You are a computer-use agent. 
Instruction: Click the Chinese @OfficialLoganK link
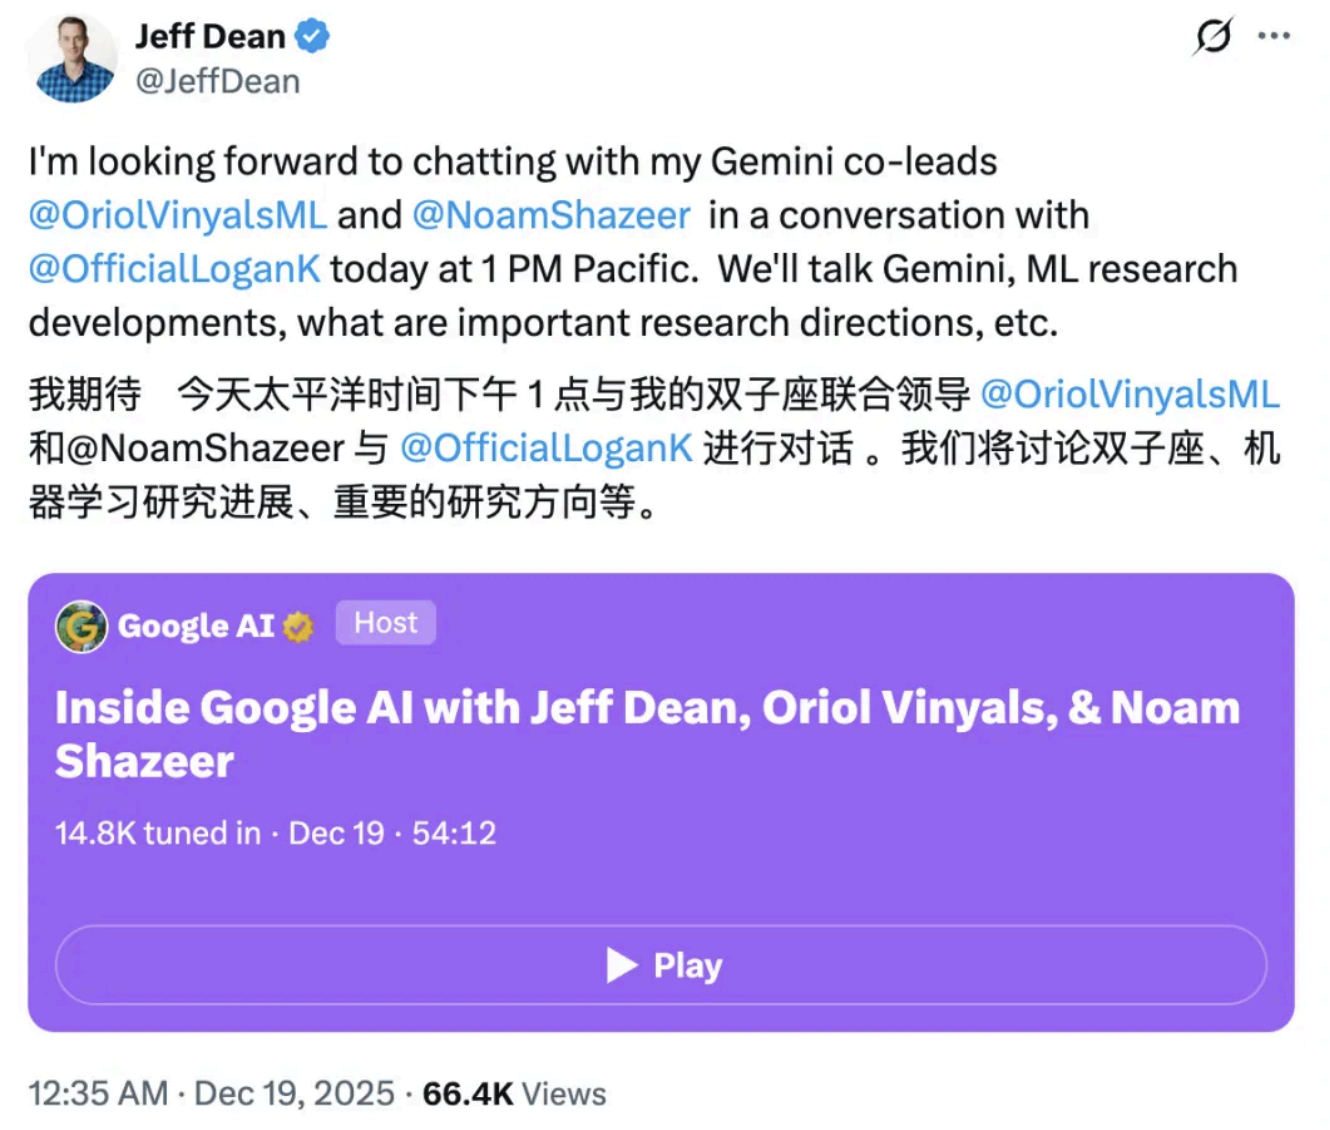(x=546, y=448)
